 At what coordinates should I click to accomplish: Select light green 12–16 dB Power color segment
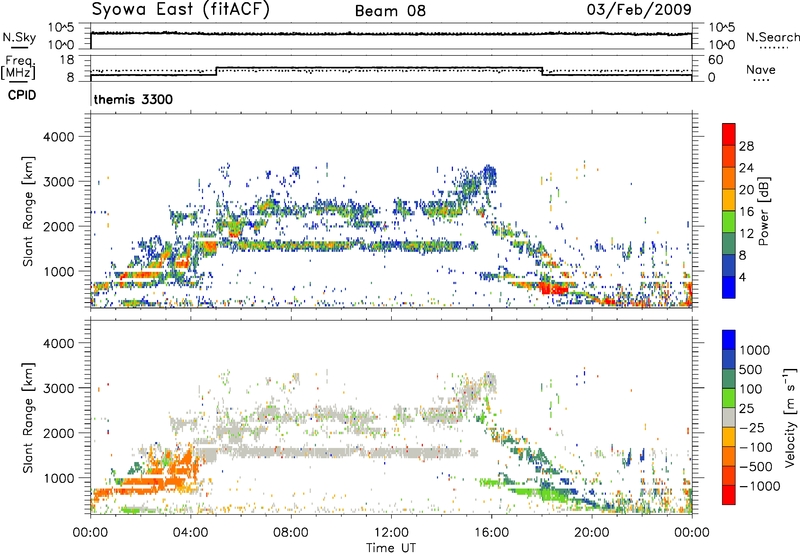coord(729,222)
